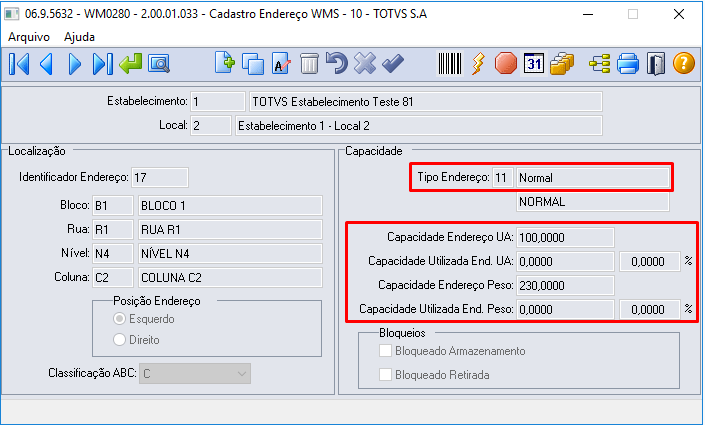Click the Tipo Endereço code field
705x425 pixels.
503,178
